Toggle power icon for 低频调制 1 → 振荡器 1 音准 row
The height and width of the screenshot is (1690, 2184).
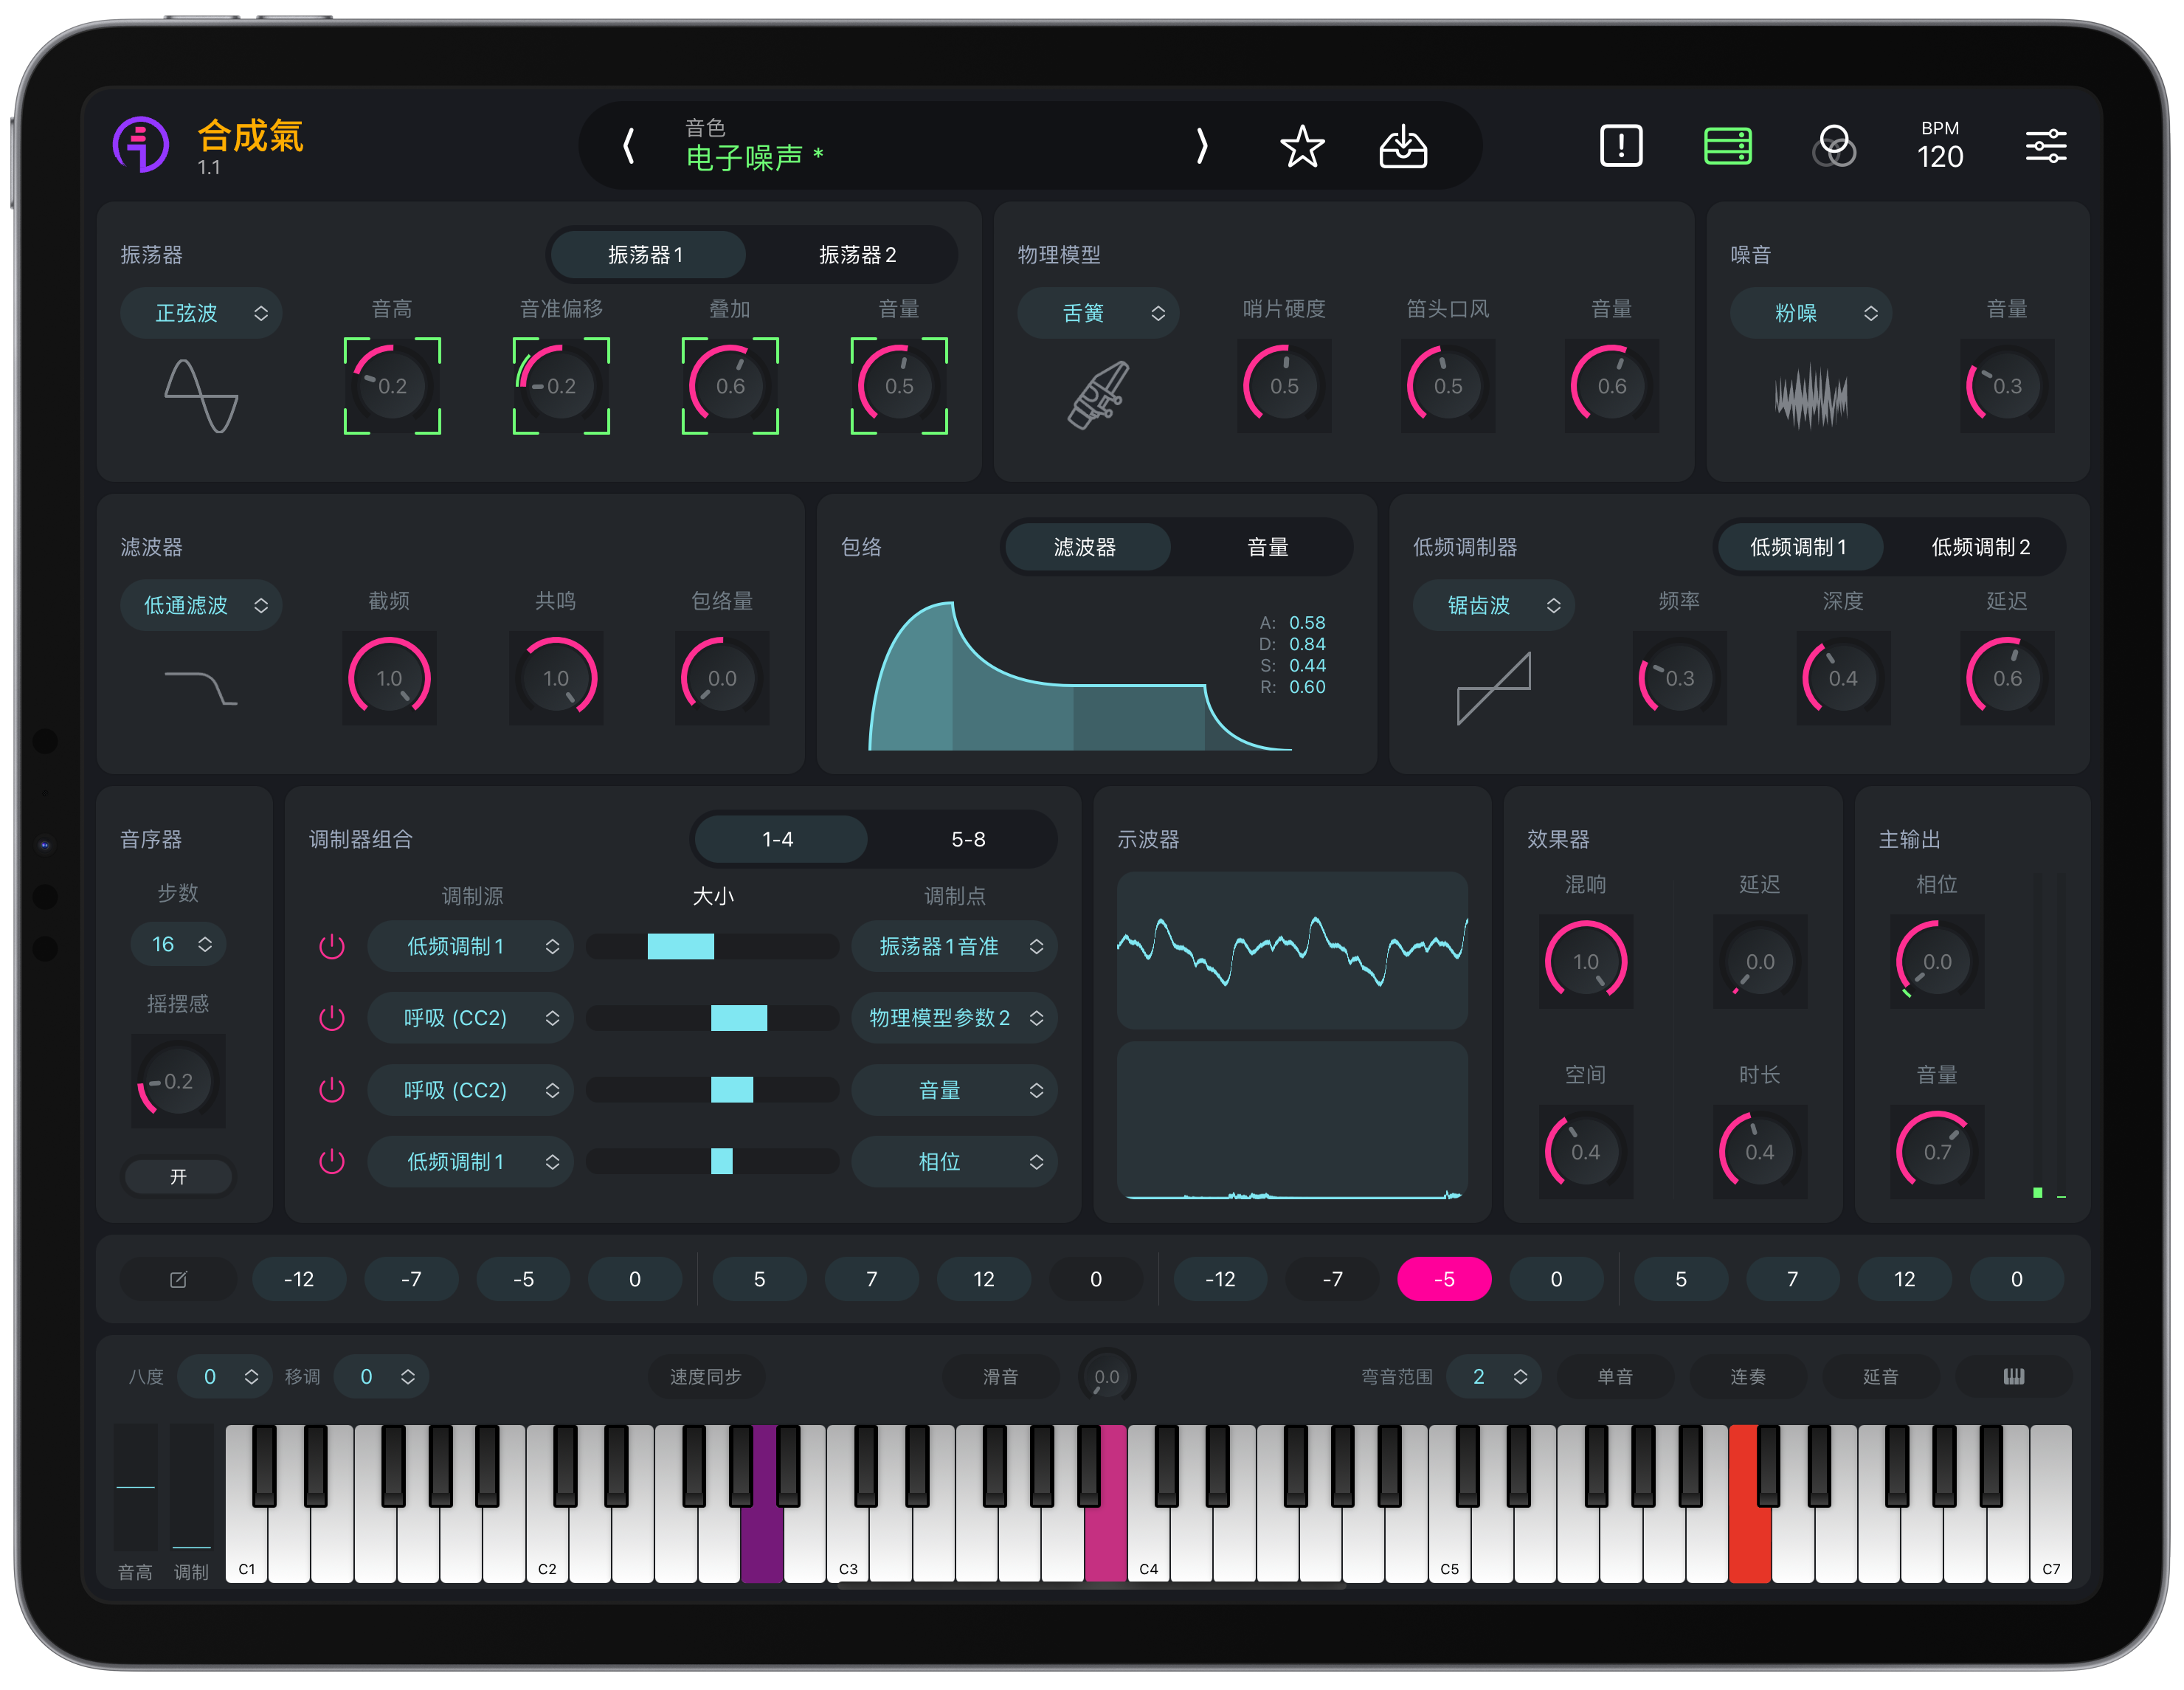coord(331,946)
